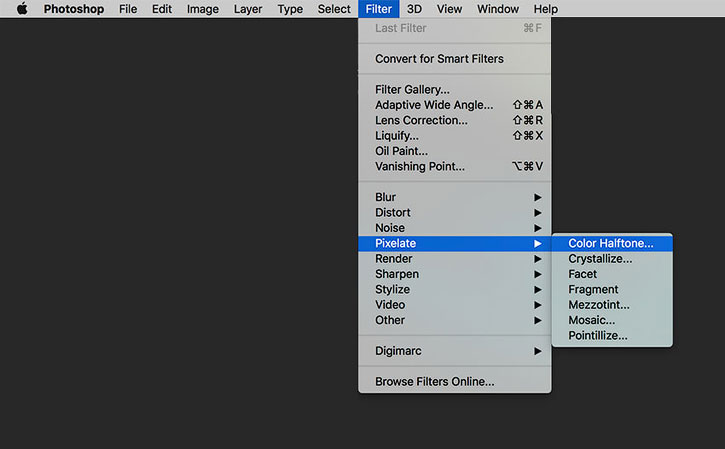This screenshot has height=449, width=725.
Task: Expand the Stylize submenu
Action: 455,289
